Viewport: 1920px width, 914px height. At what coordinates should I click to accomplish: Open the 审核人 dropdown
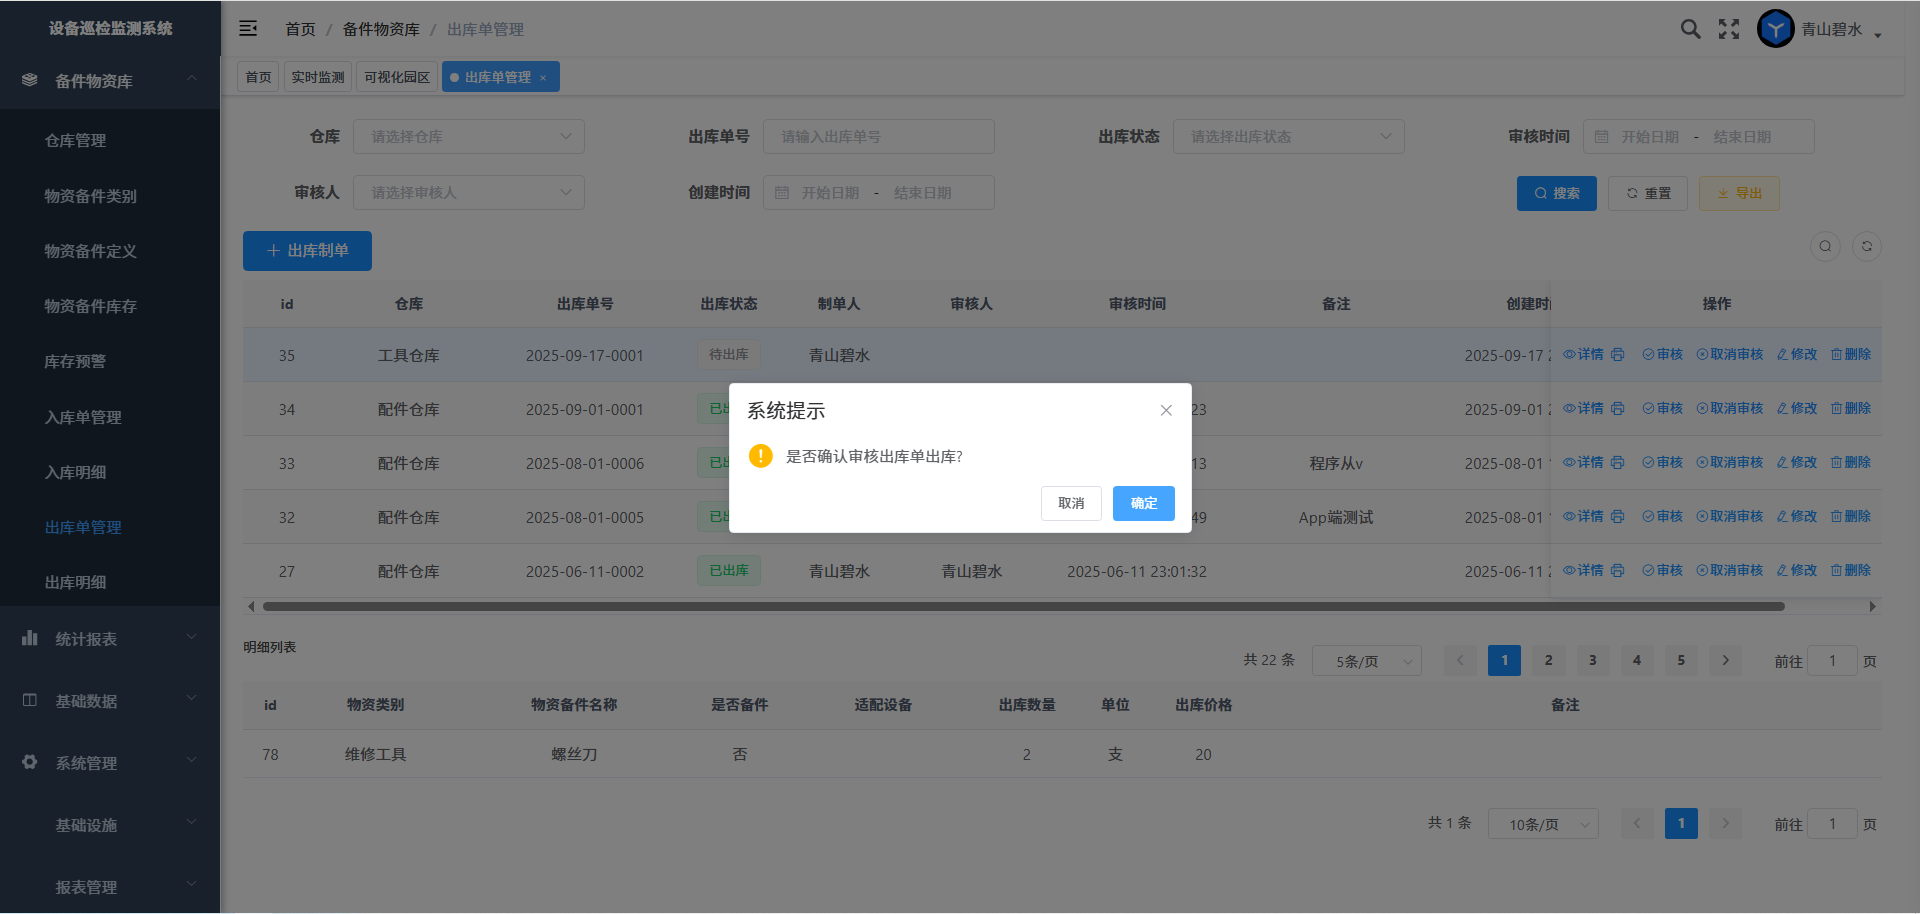click(x=468, y=193)
